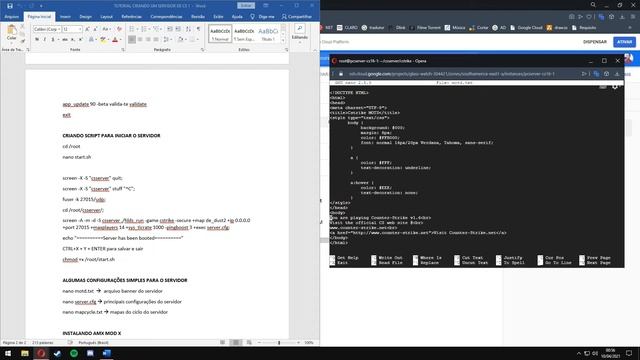Screen dimensions: 640x360
Task: Switch to the Inserir tab
Action: coord(65,17)
